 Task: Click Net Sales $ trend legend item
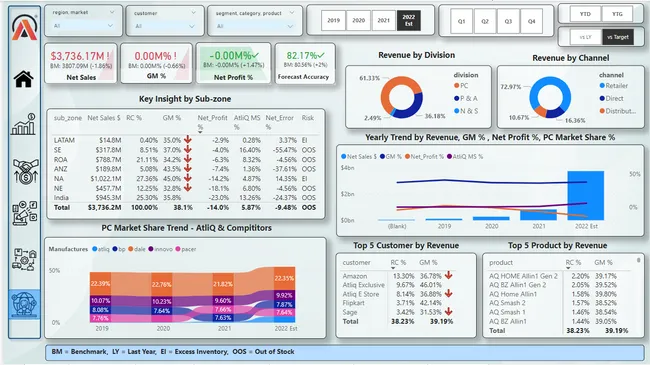pyautogui.click(x=359, y=156)
